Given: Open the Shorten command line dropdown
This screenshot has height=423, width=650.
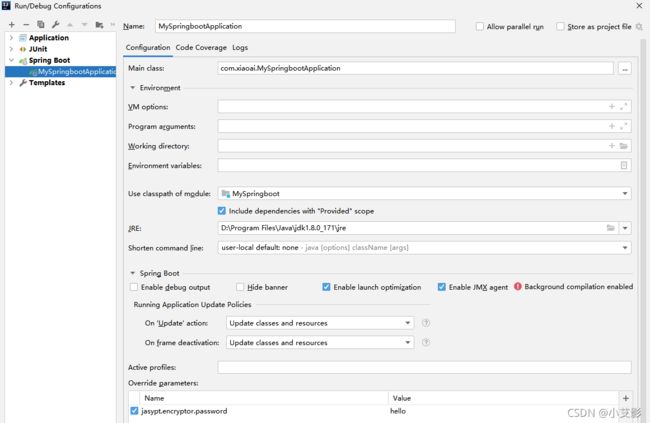Looking at the screenshot, I should (x=625, y=248).
